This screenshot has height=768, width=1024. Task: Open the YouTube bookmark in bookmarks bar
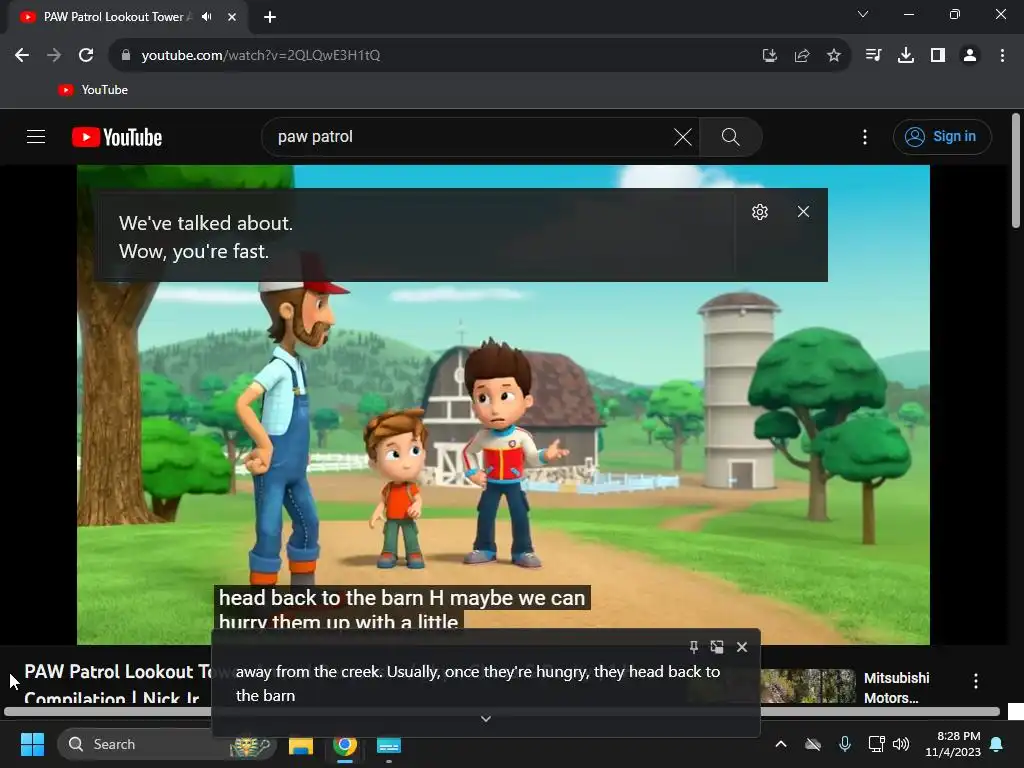tap(93, 90)
